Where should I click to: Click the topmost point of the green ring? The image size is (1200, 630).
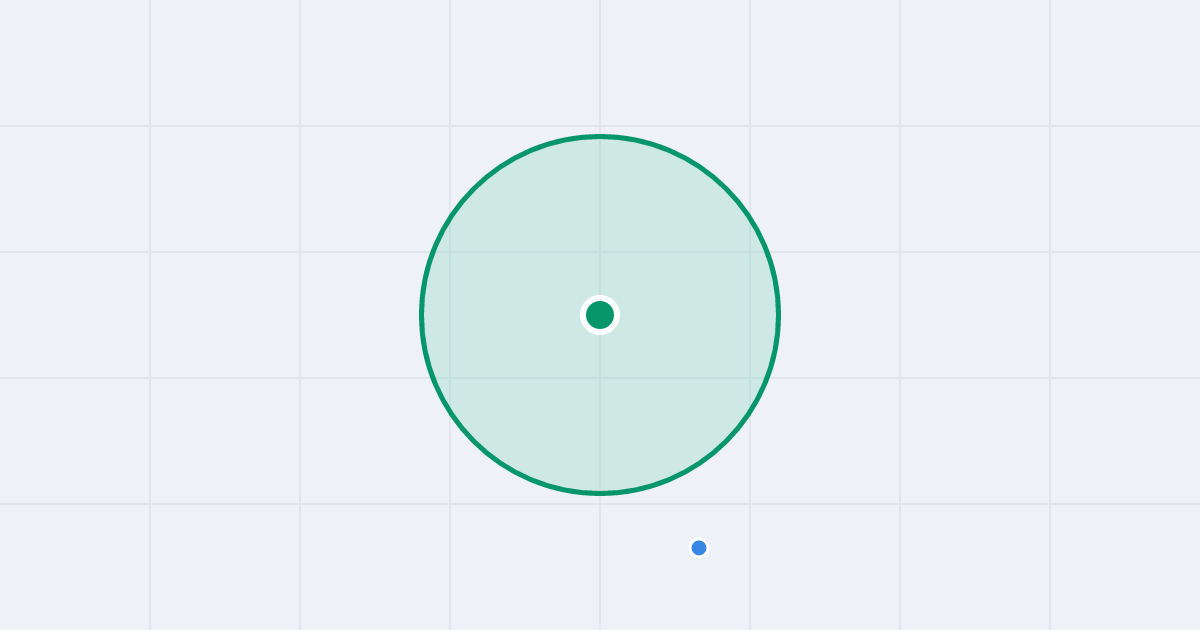point(600,136)
